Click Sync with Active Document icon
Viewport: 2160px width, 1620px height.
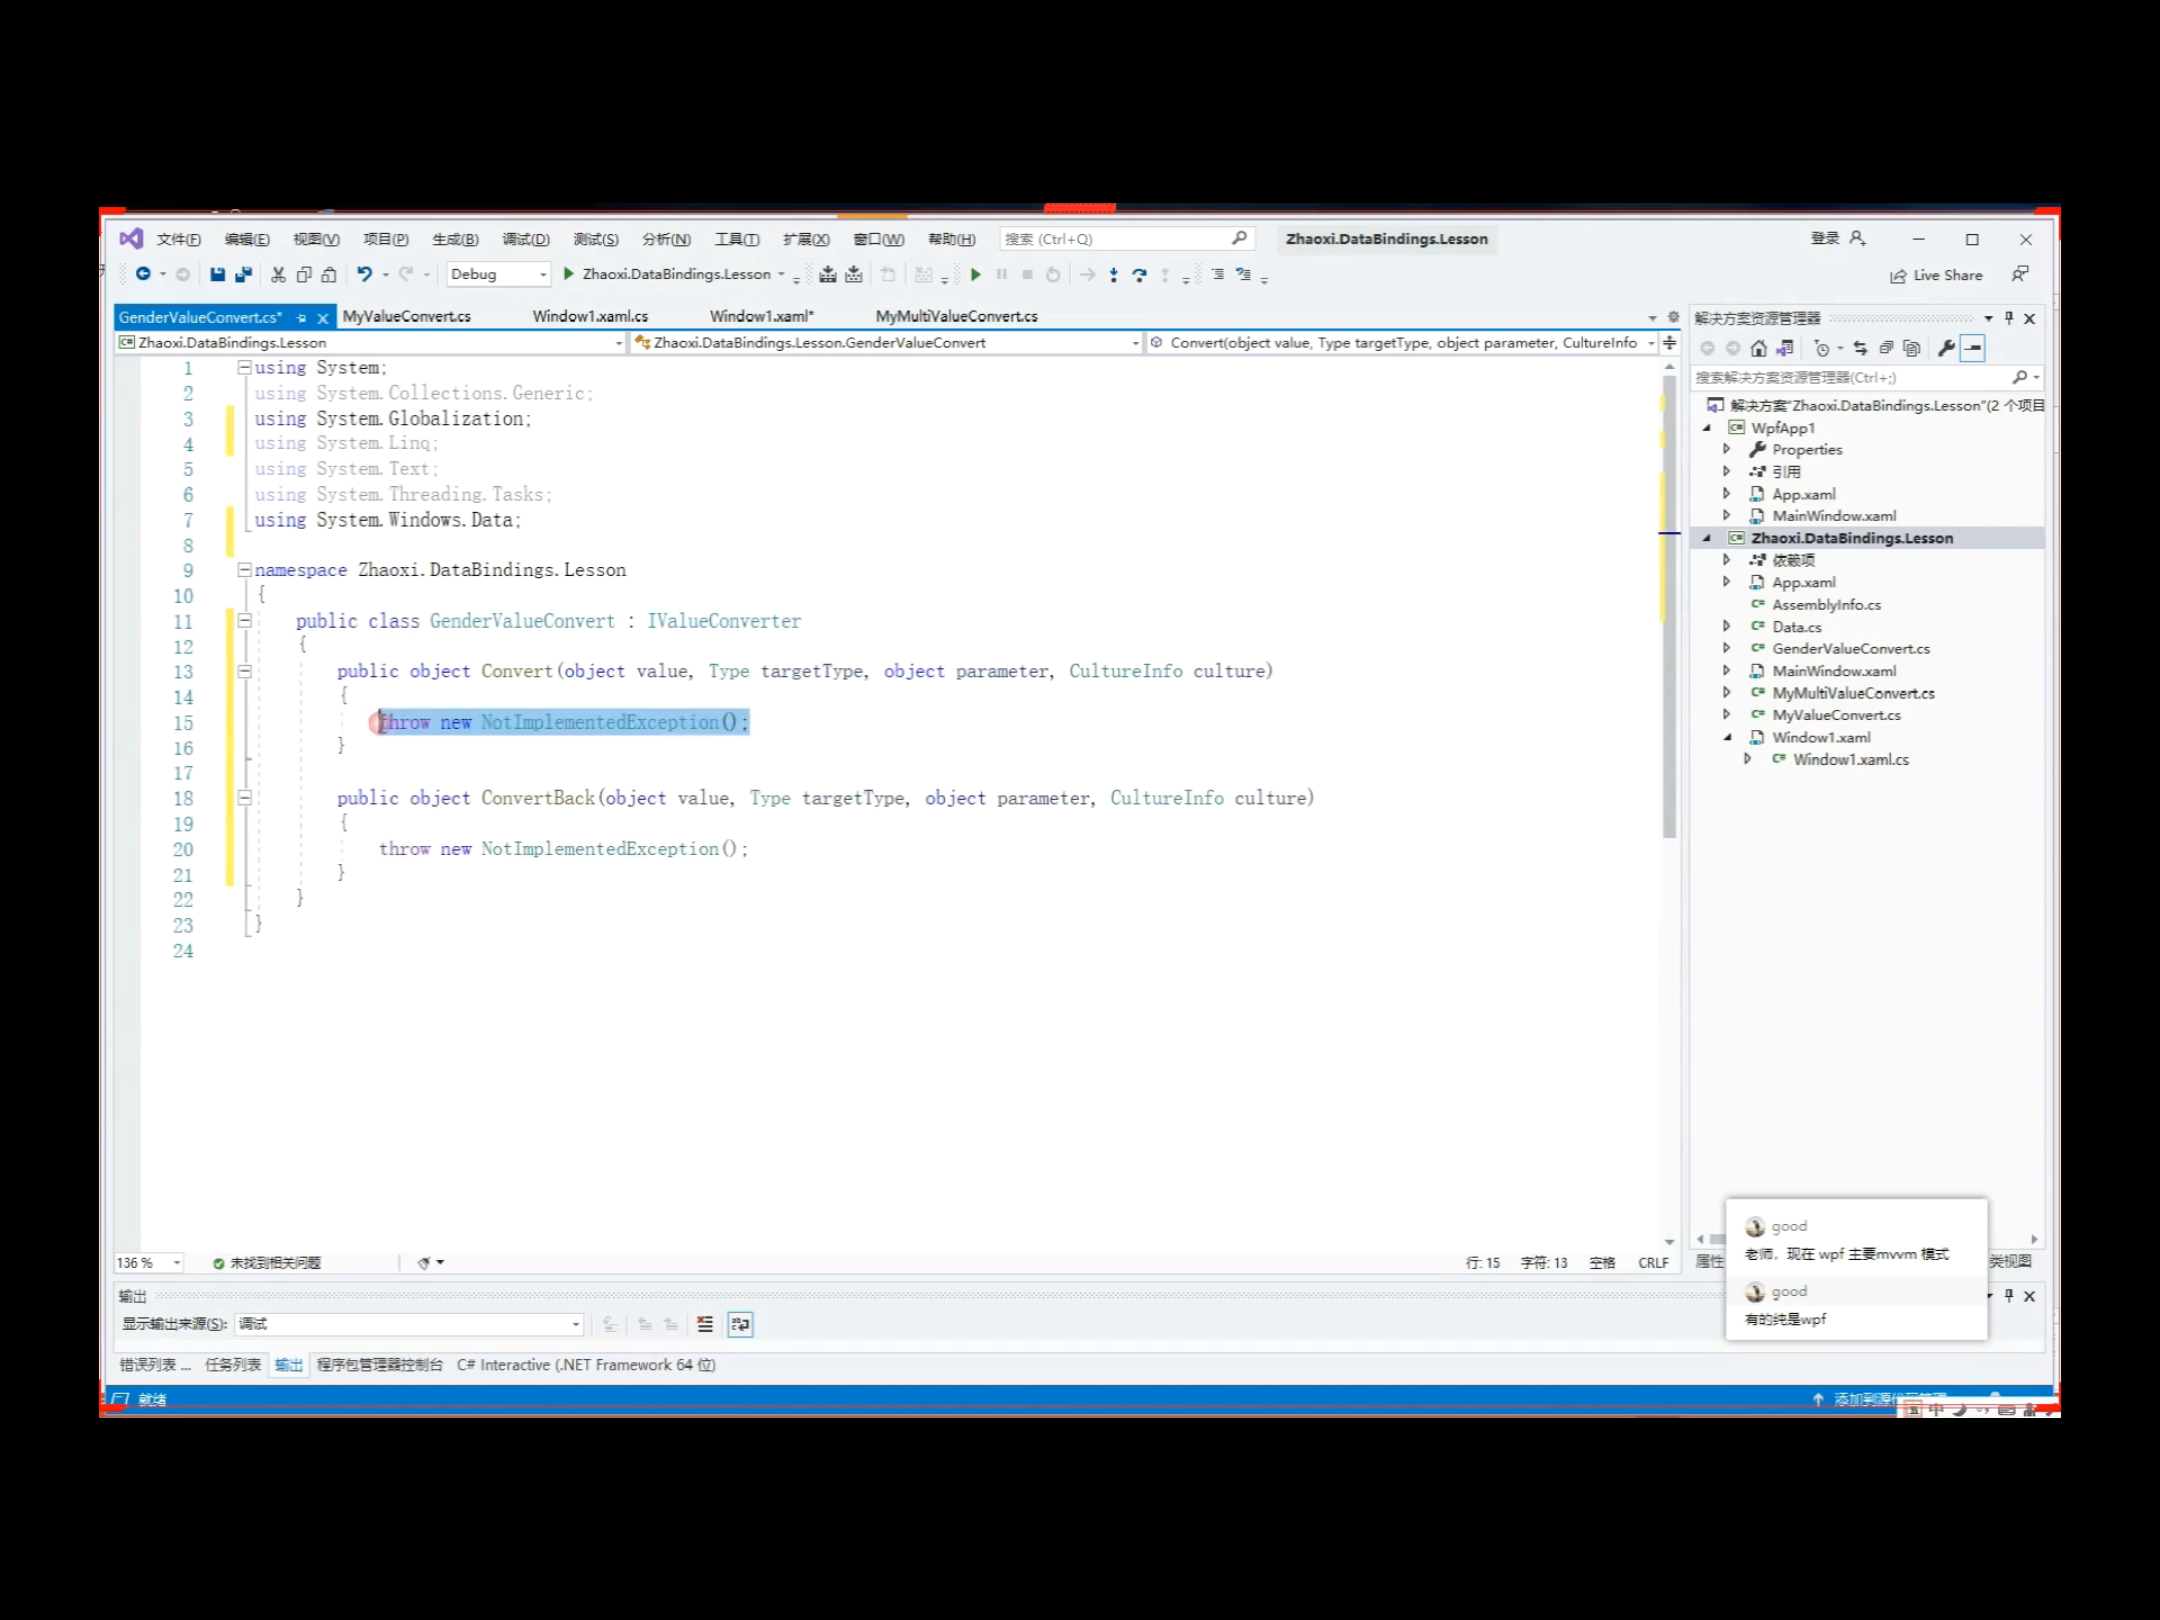[1860, 348]
